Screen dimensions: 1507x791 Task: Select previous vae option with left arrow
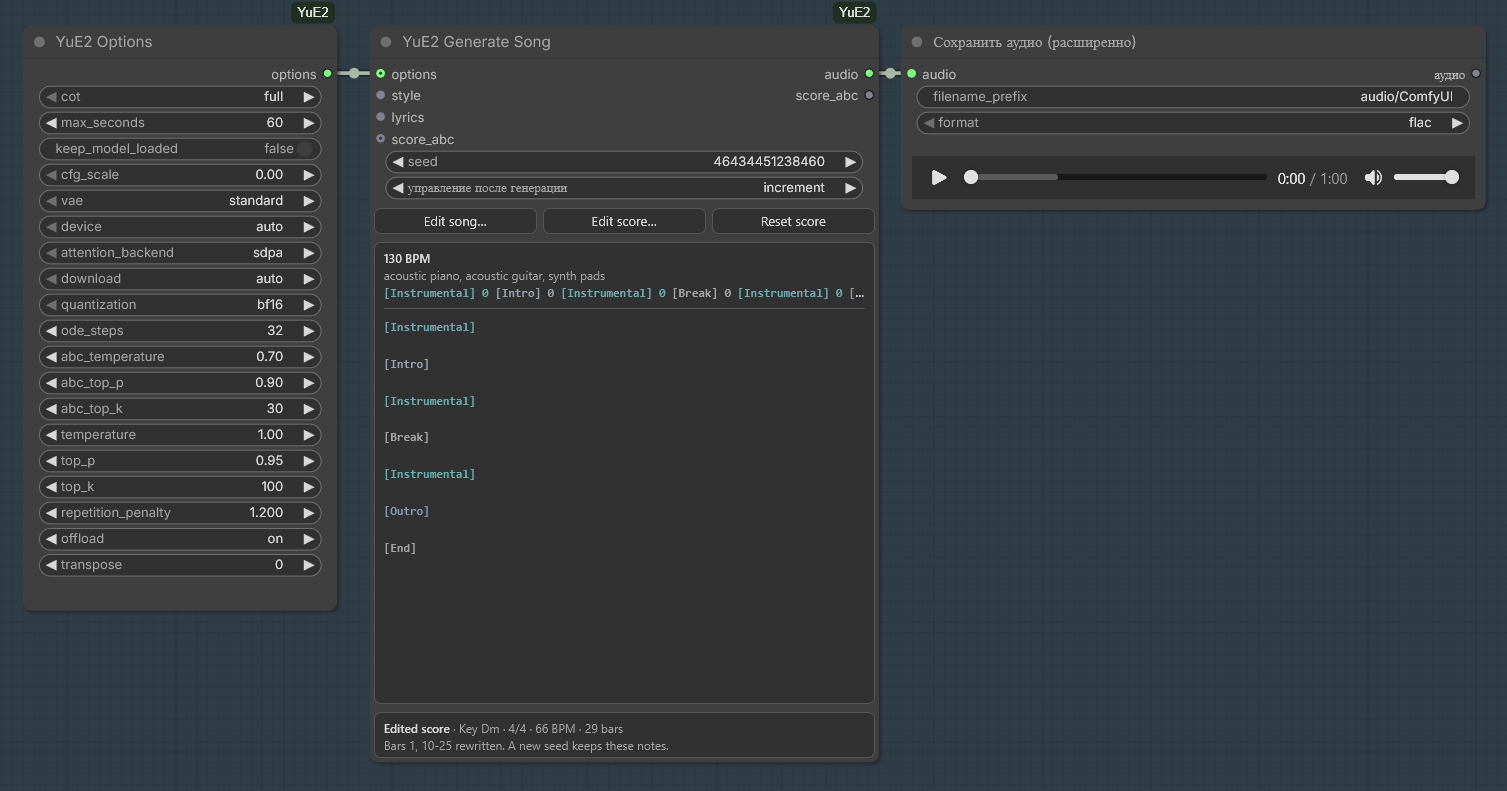50,201
